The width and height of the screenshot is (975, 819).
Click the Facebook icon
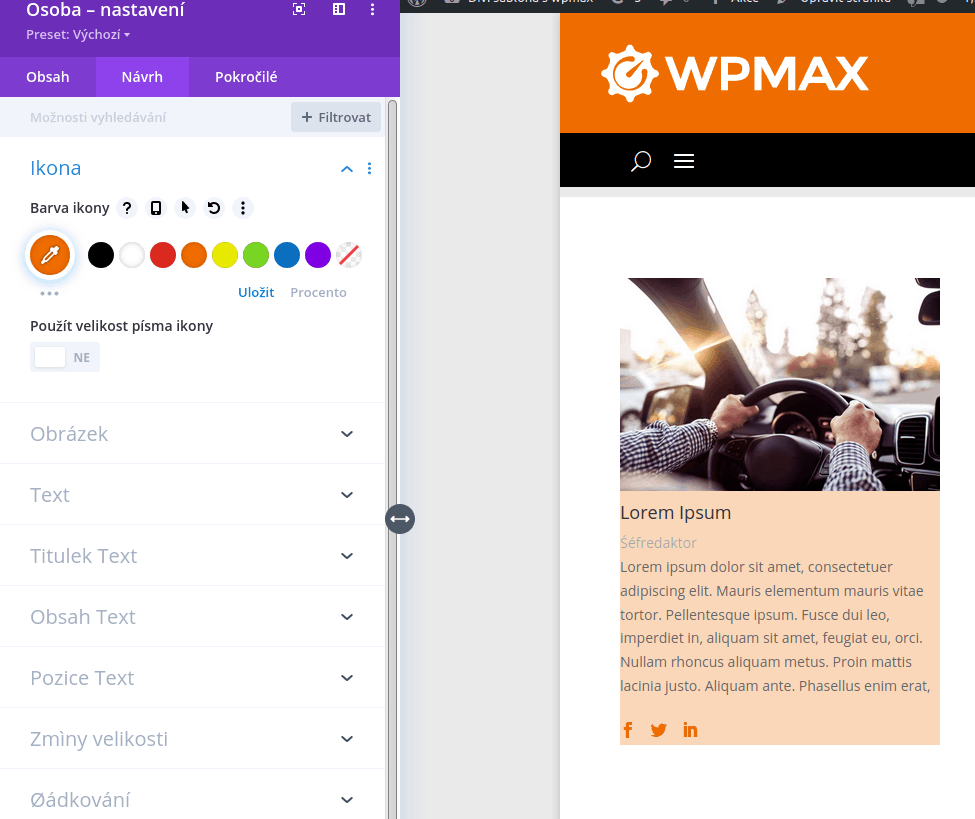coord(628,730)
